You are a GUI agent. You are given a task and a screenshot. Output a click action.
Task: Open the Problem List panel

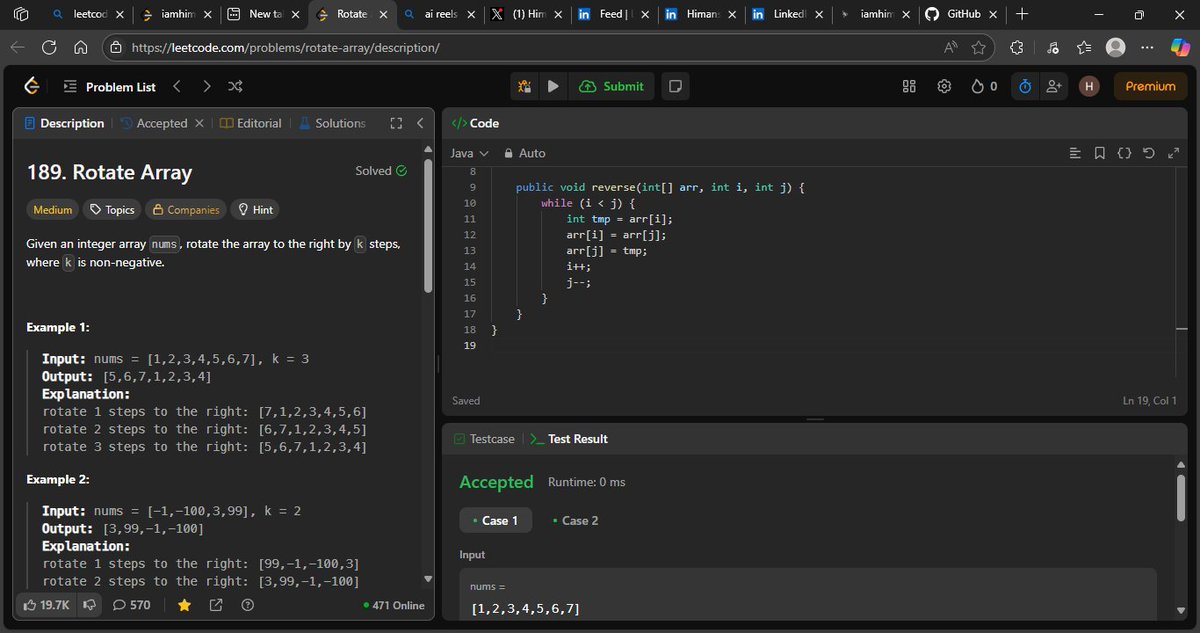point(109,86)
